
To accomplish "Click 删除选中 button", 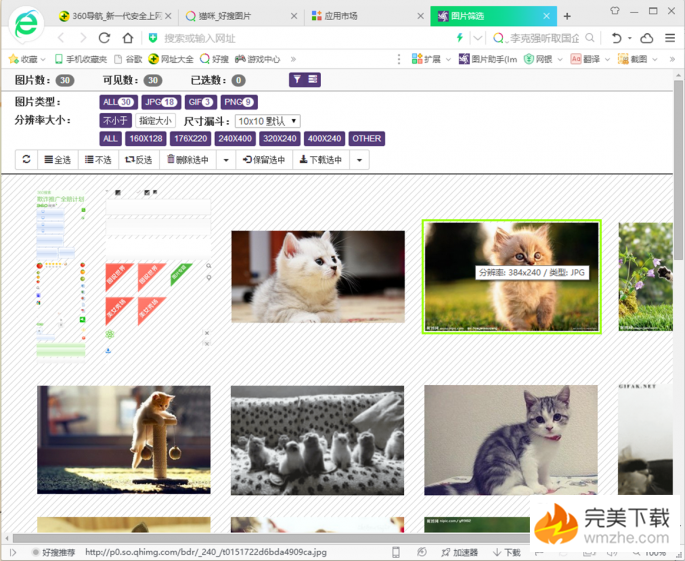I will coord(188,160).
